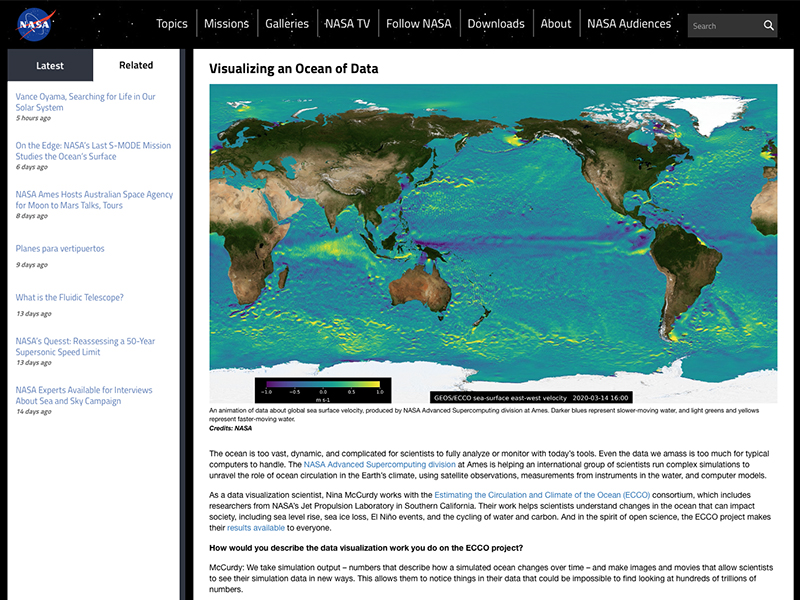Image resolution: width=800 pixels, height=600 pixels.
Task: Open the Downloads menu
Action: click(x=496, y=24)
